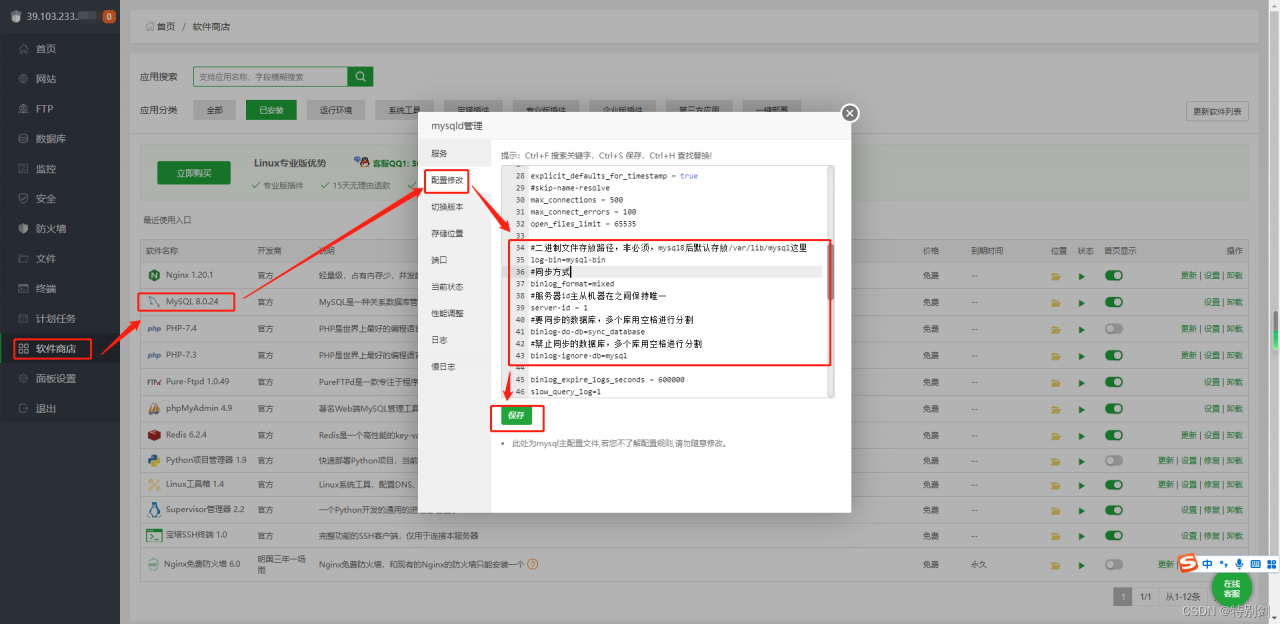The width and height of the screenshot is (1280, 624).
Task: Toggle homepage display for Redis 6.2.4
Action: tap(1113, 436)
